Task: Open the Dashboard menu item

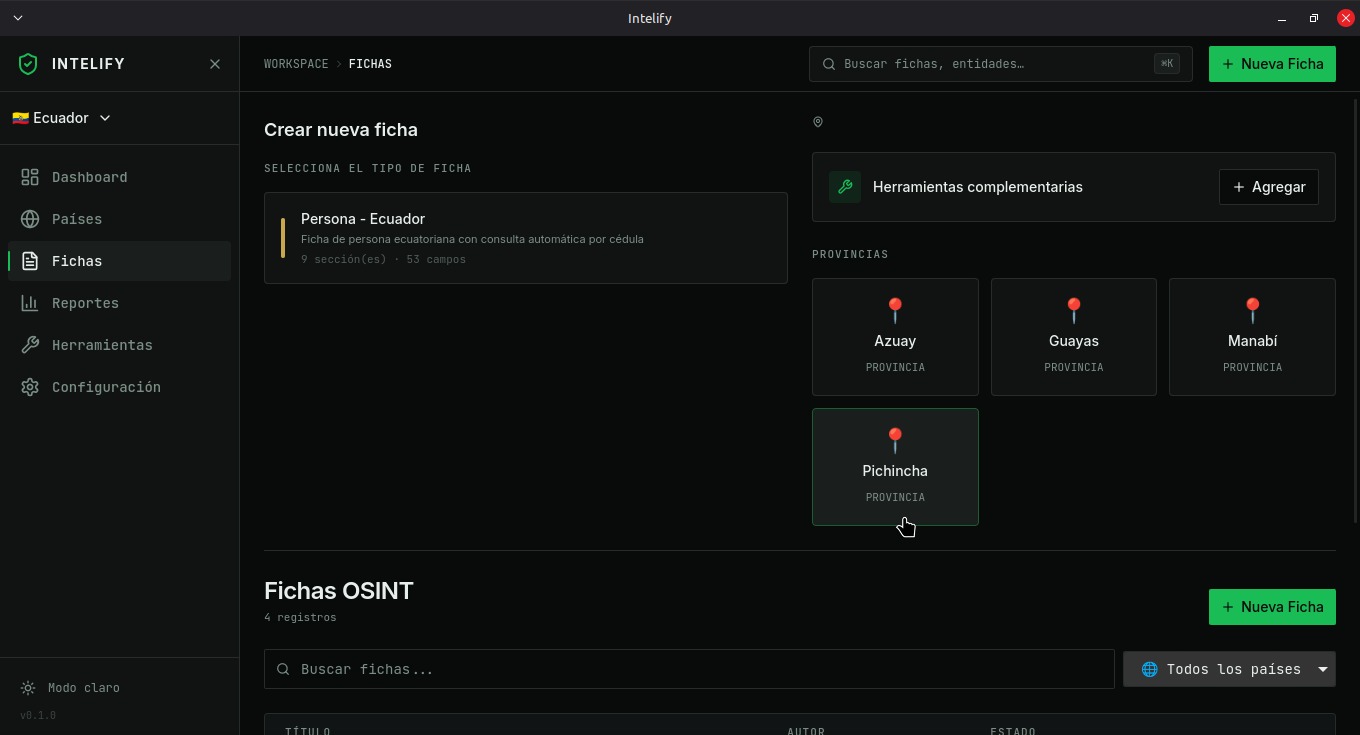Action: (119, 177)
